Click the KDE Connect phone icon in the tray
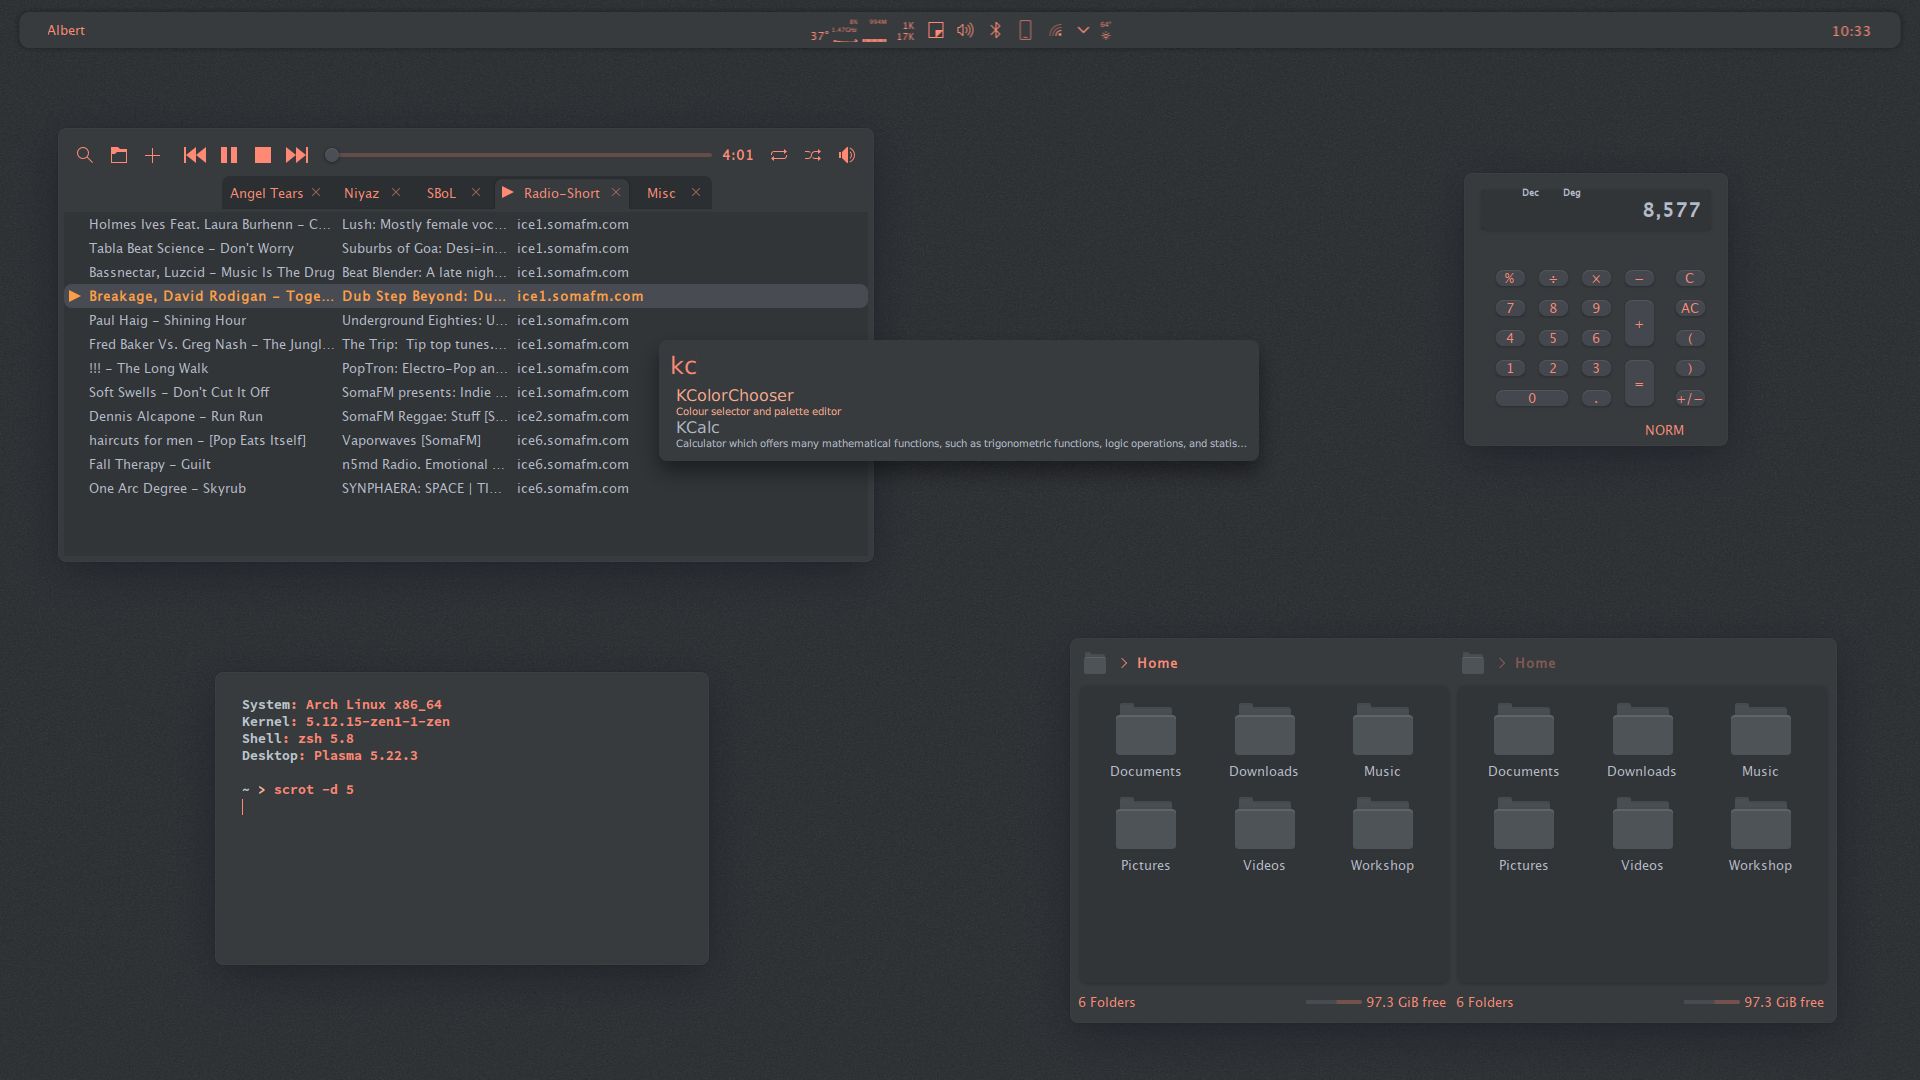The width and height of the screenshot is (1920, 1080). pos(1024,30)
